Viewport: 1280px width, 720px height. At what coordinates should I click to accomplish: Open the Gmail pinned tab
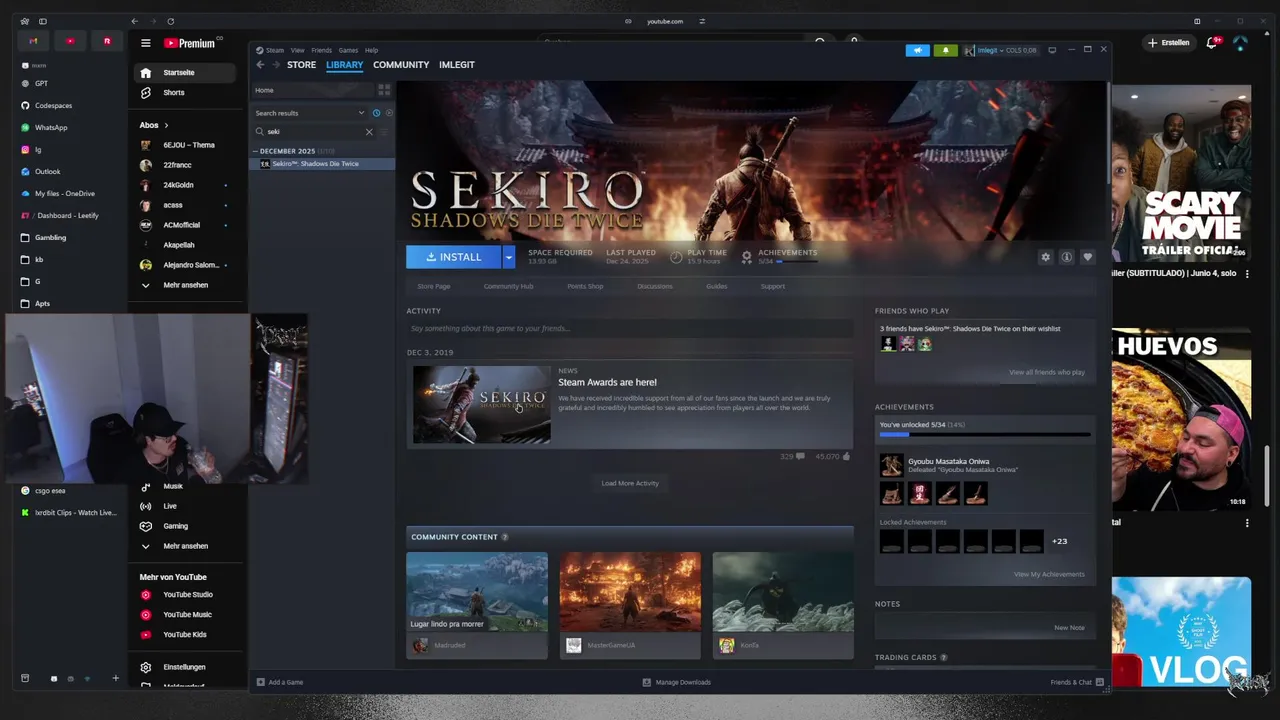(33, 41)
